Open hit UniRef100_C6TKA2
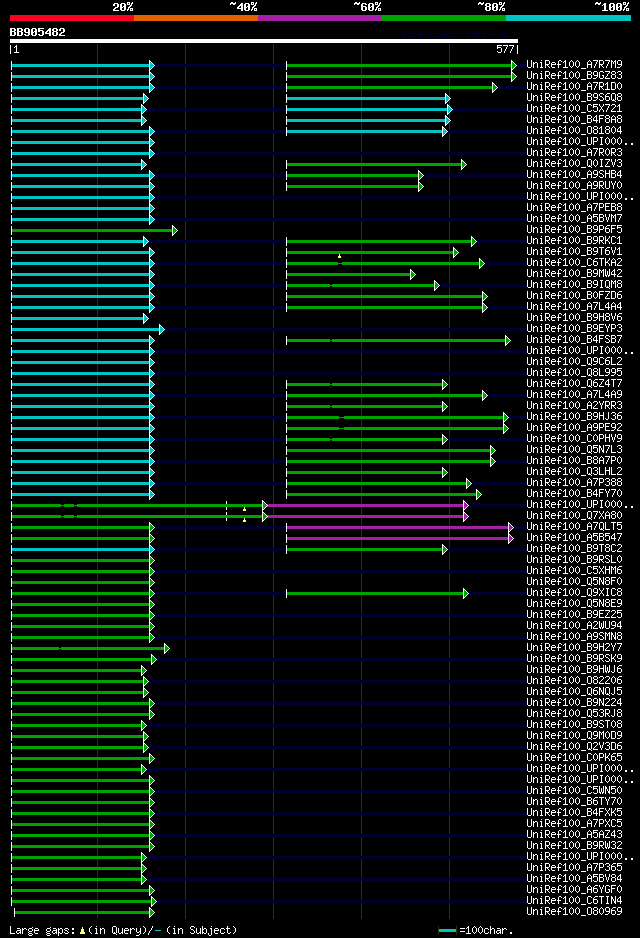Viewport: 640px width, 938px height. (x=574, y=263)
